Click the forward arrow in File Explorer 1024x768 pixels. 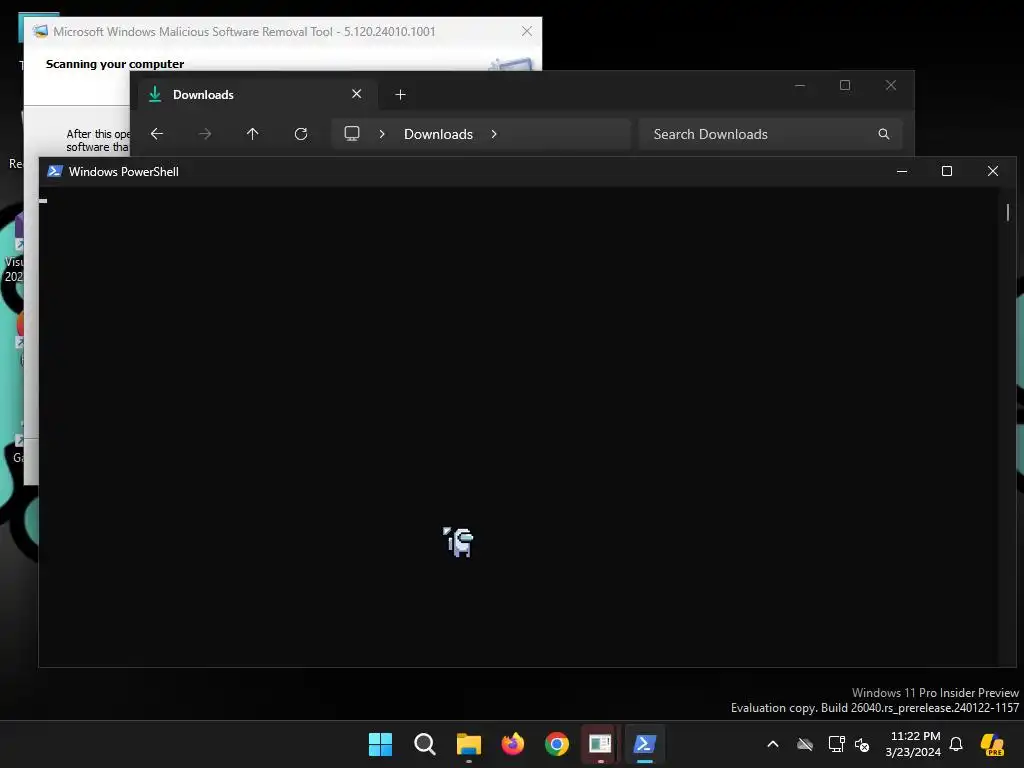[204, 134]
